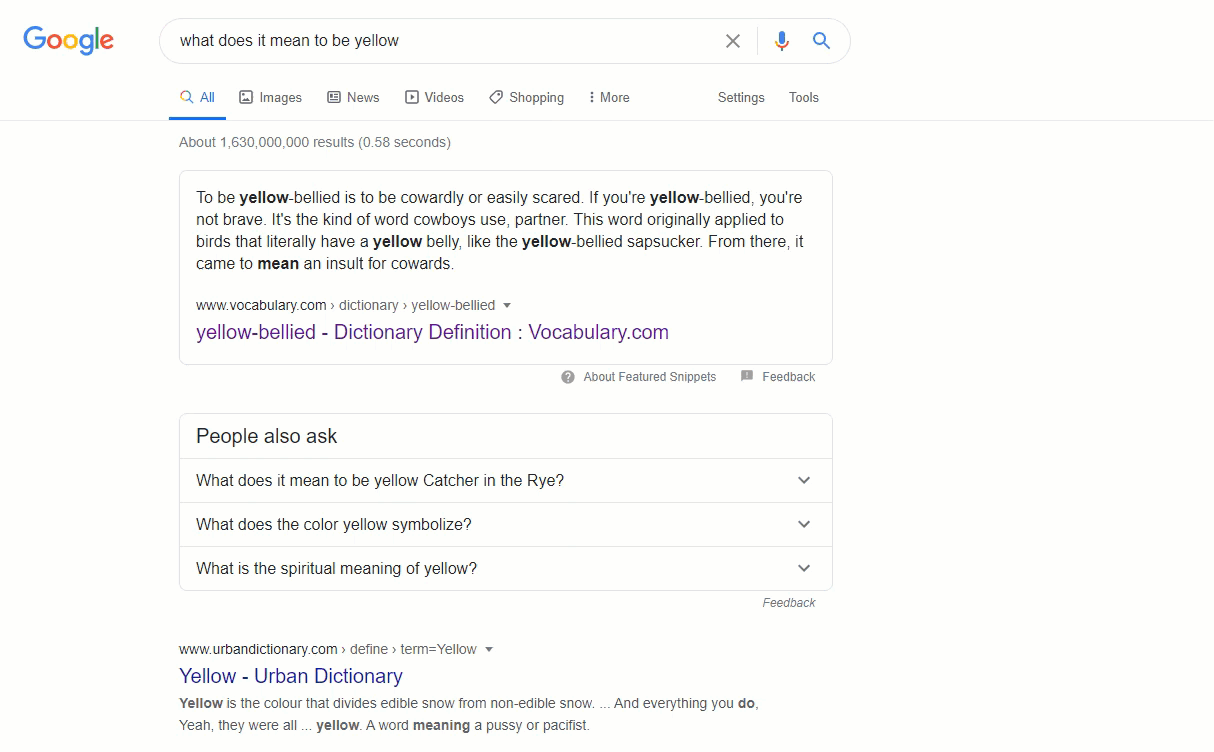Screen dimensions: 1214x752
Task: Switch to the Images tab
Action: click(270, 98)
